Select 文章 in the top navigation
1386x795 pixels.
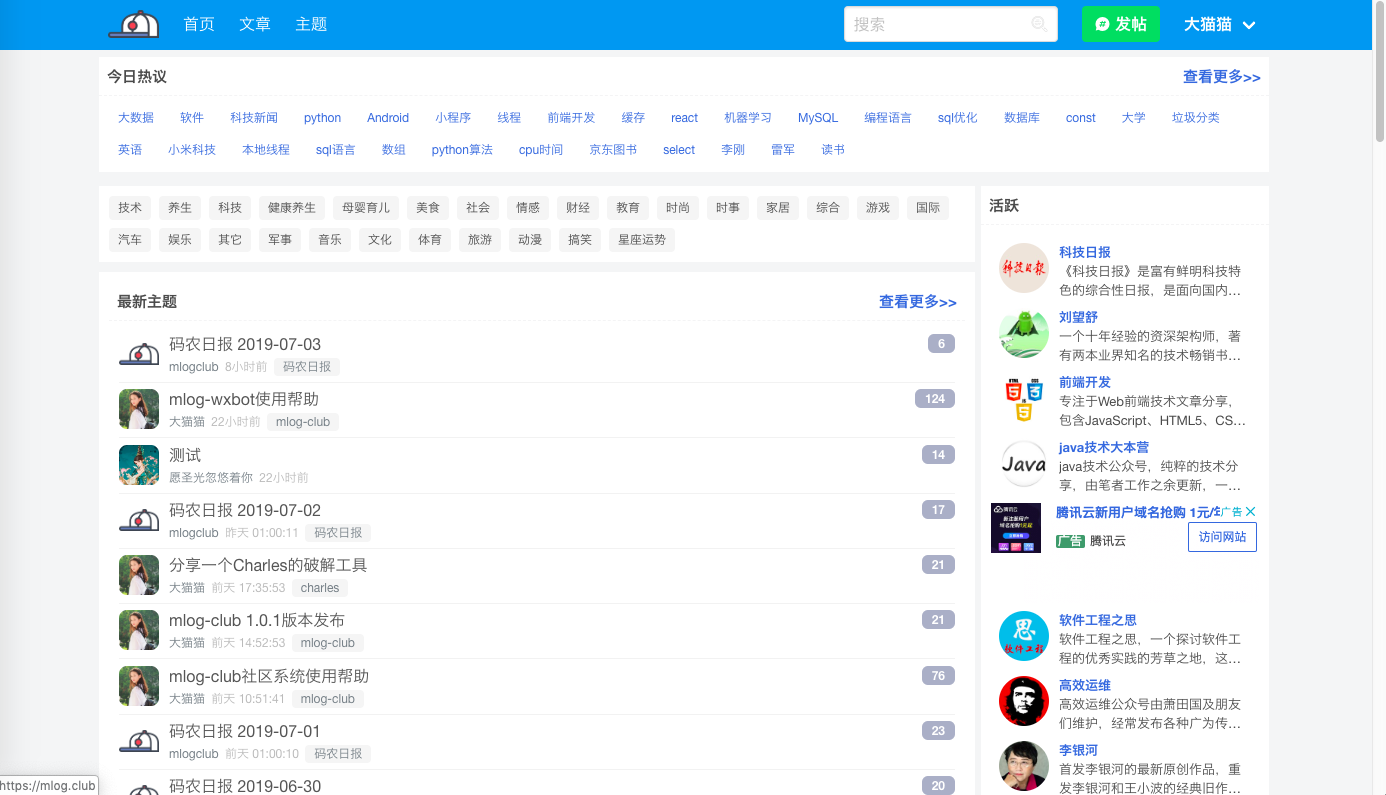(x=255, y=24)
